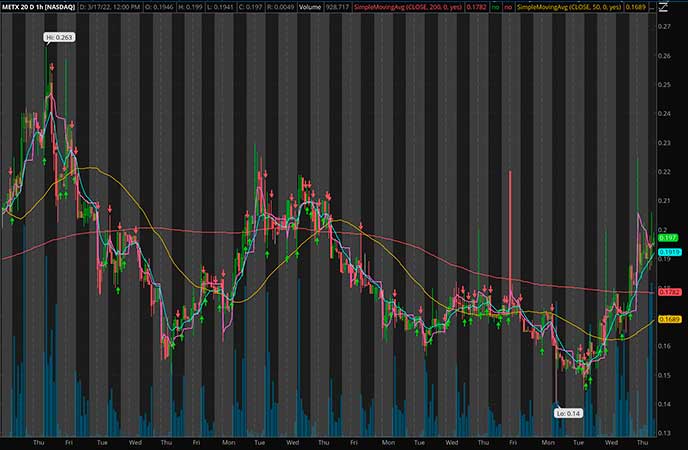Image resolution: width=688 pixels, height=450 pixels.
Task: Click the close value C: 0.197 in header
Action: [251, 7]
